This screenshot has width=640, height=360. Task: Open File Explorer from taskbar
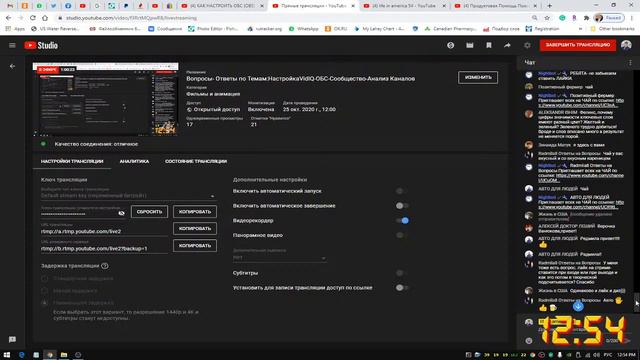click(64, 355)
